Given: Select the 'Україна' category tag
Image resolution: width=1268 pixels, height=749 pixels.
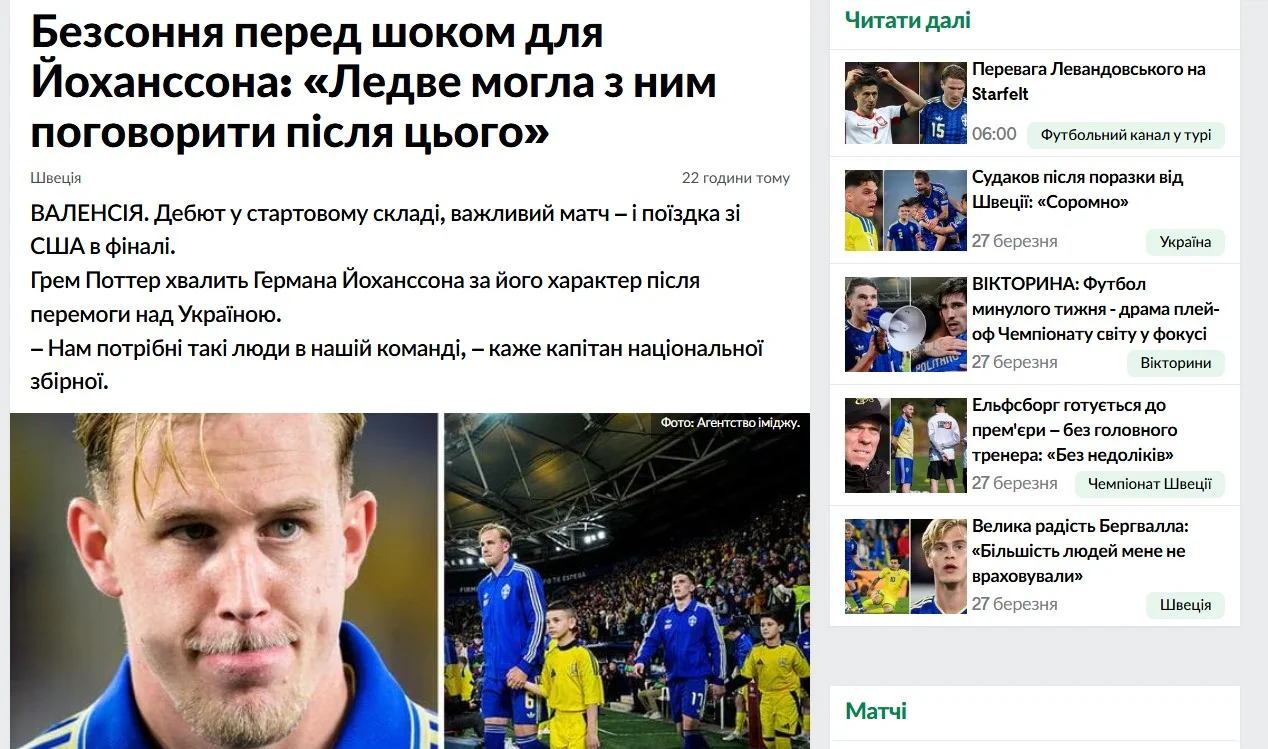Looking at the screenshot, I should pyautogui.click(x=1185, y=242).
